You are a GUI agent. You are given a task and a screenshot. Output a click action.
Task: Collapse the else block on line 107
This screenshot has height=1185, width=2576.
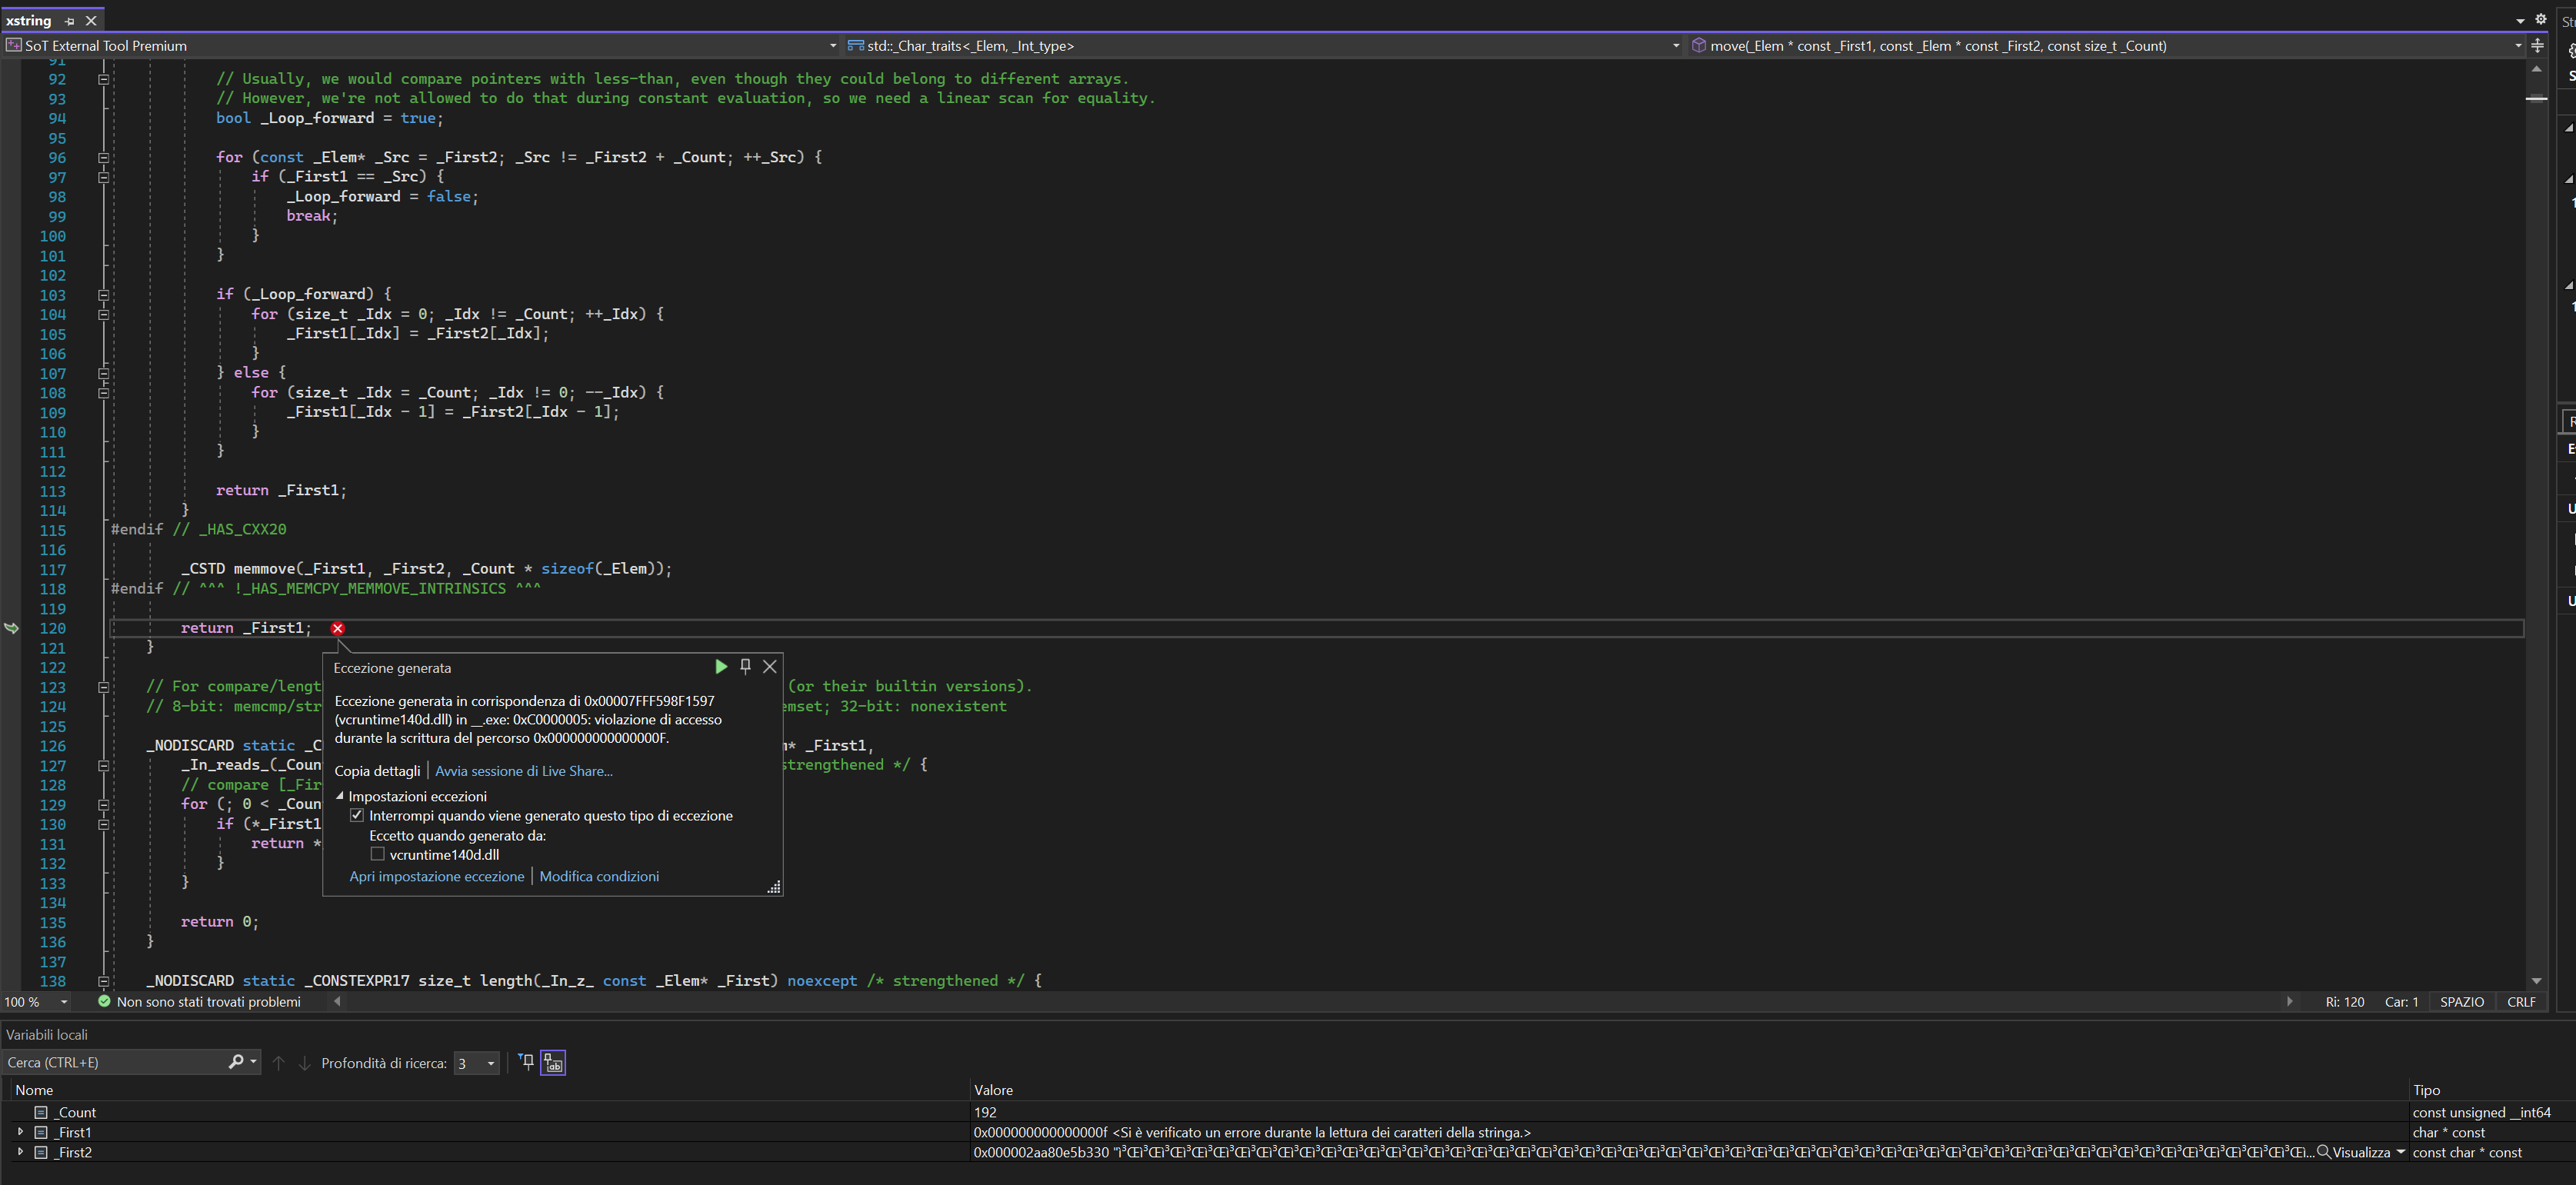103,373
